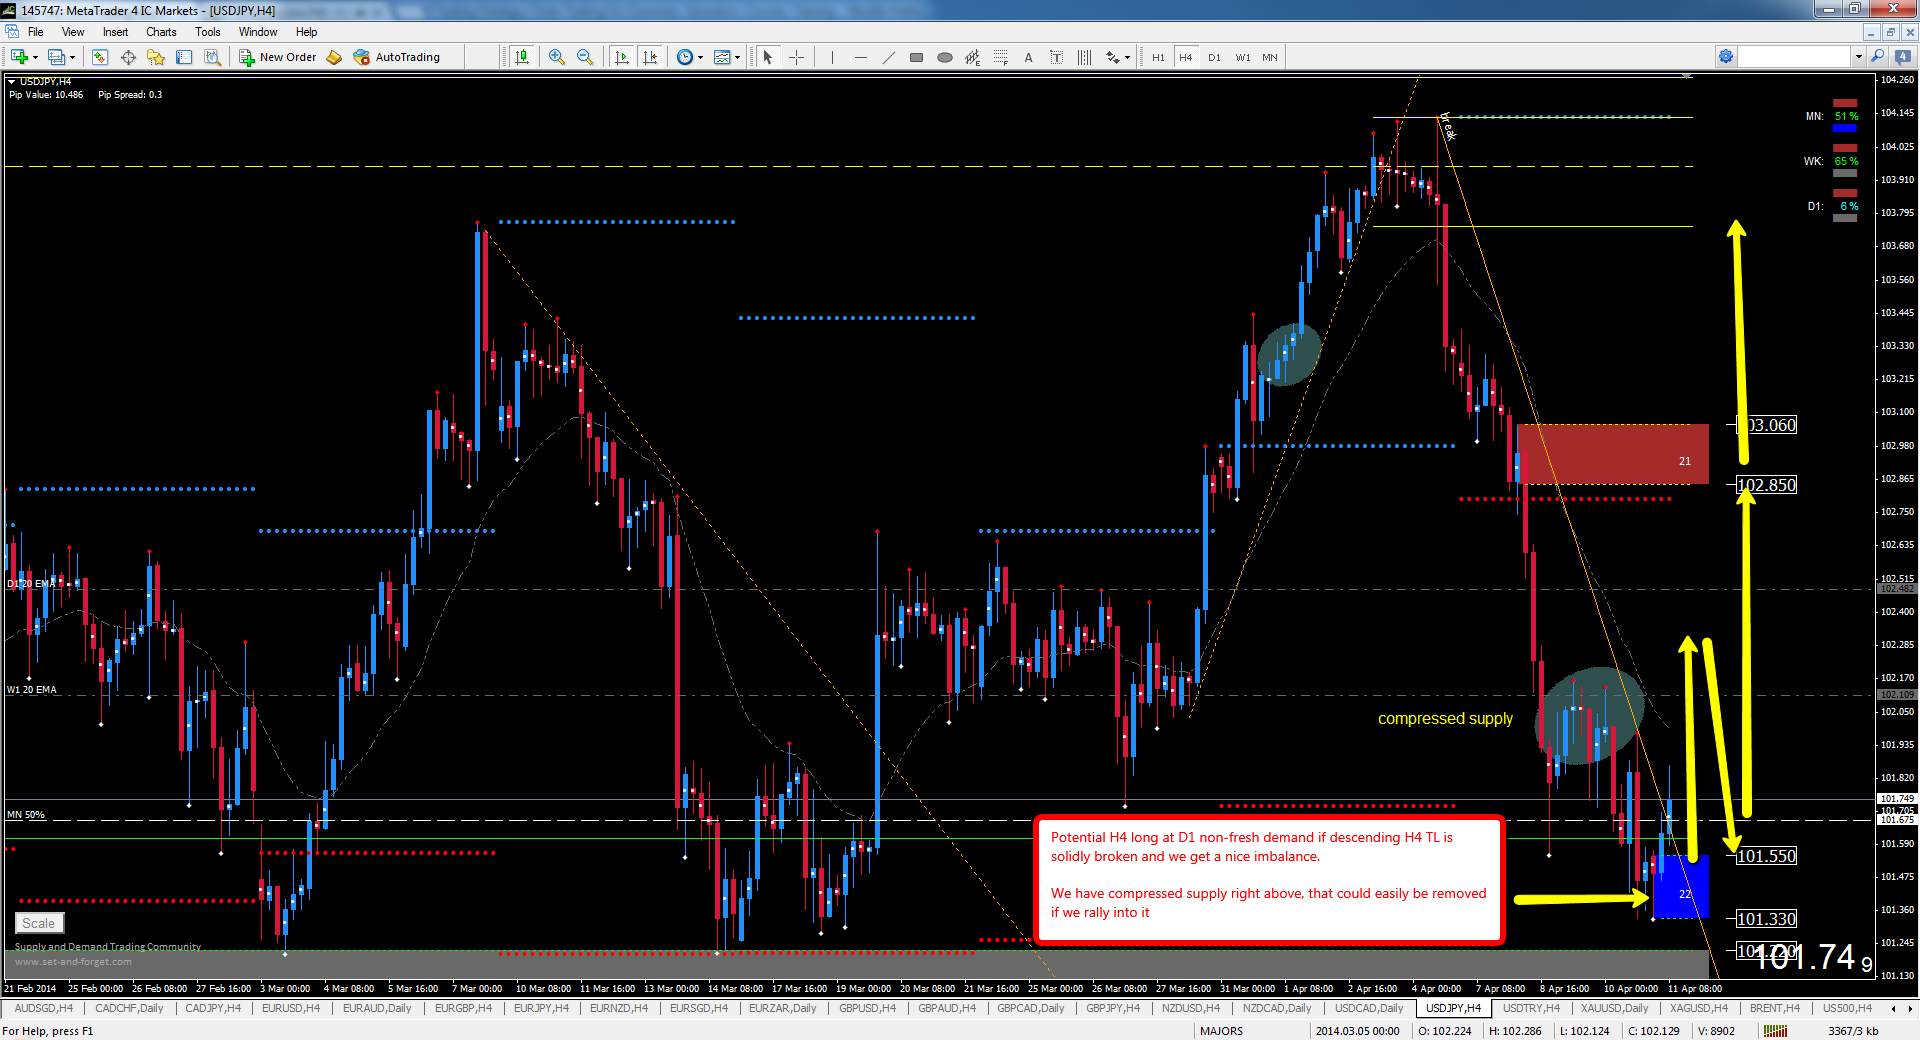The width and height of the screenshot is (1920, 1040).
Task: Open the Profiles toolbar icon
Action: click(x=56, y=57)
